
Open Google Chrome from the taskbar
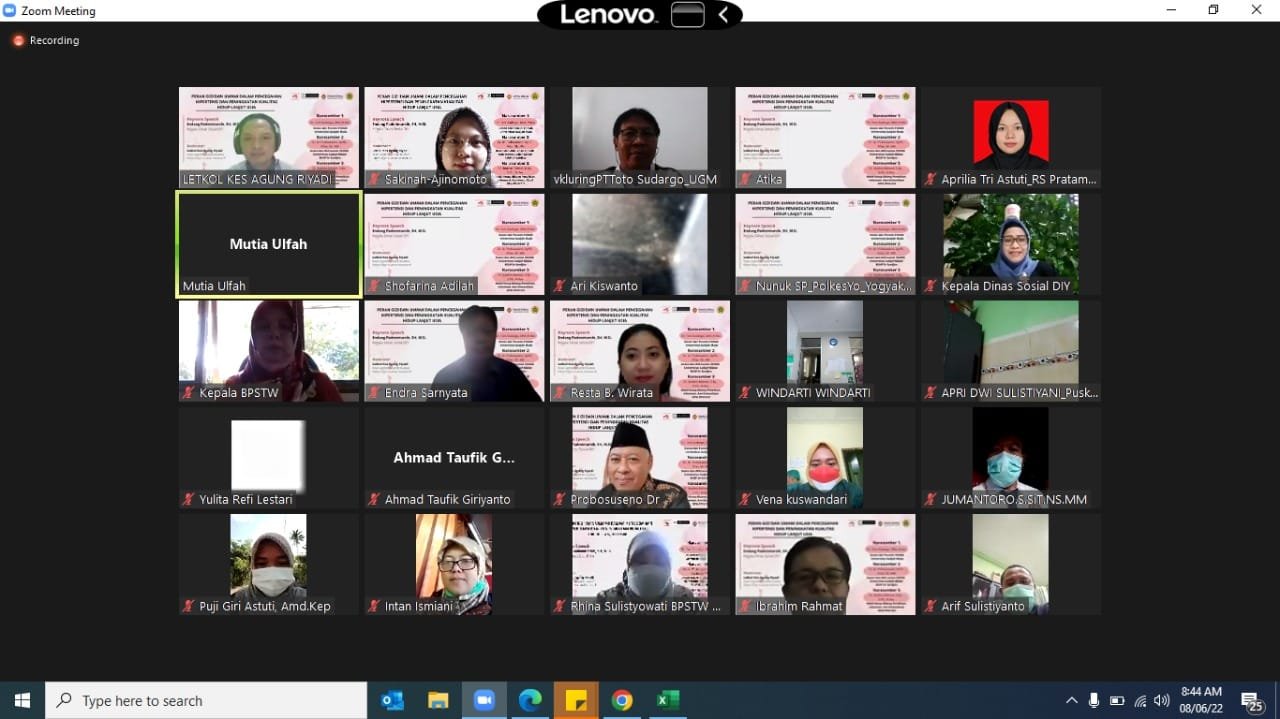622,701
